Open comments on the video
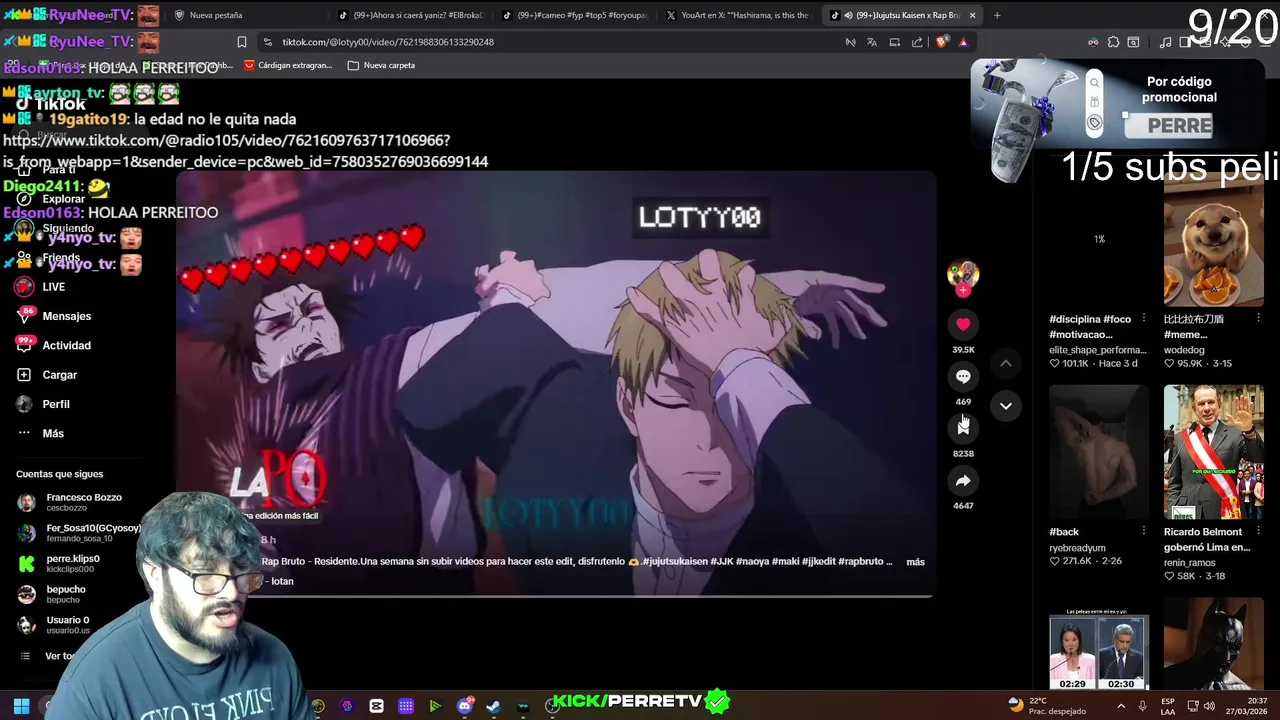The image size is (1280, 720). pyautogui.click(x=963, y=376)
